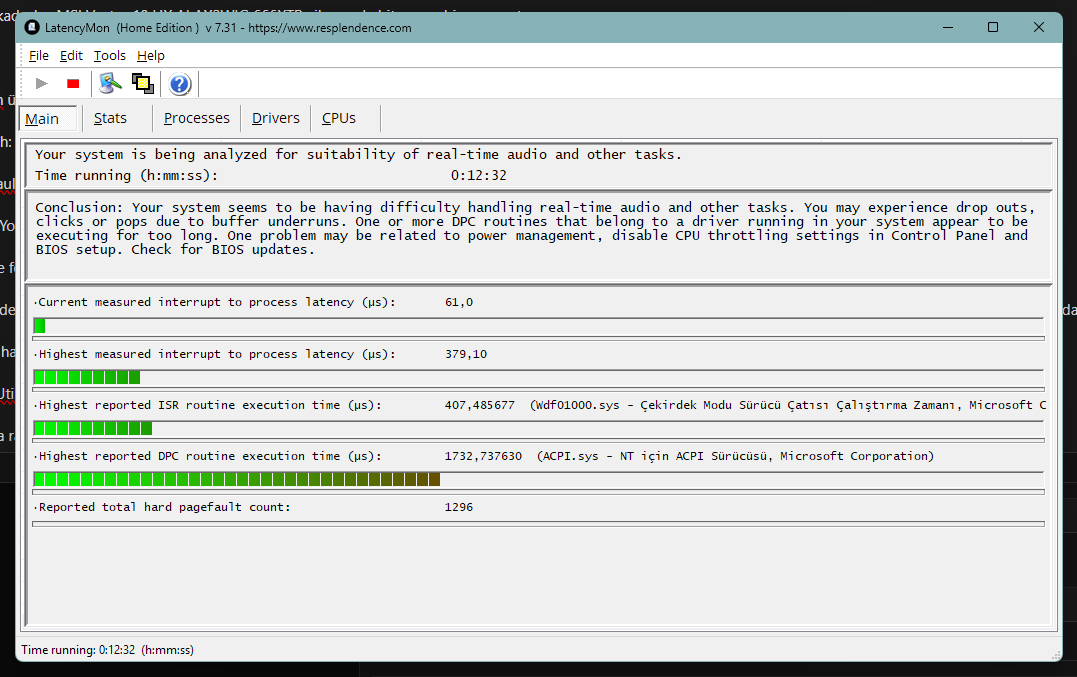Click 'Highest measured interrupt to process latency' label
Viewport: 1077px width, 677px height.
(x=217, y=354)
